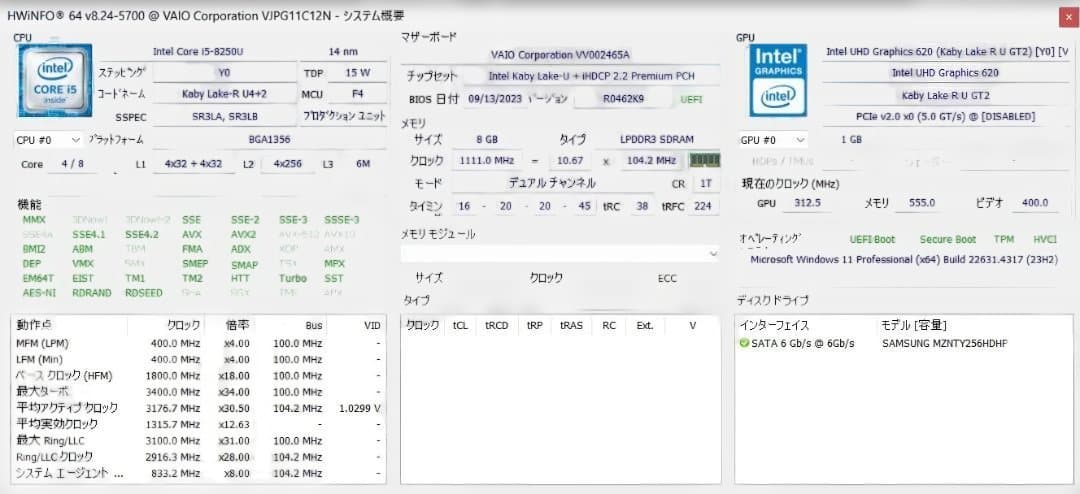Click the Secure Boot indicator
This screenshot has height=494, width=1080.
(x=948, y=240)
